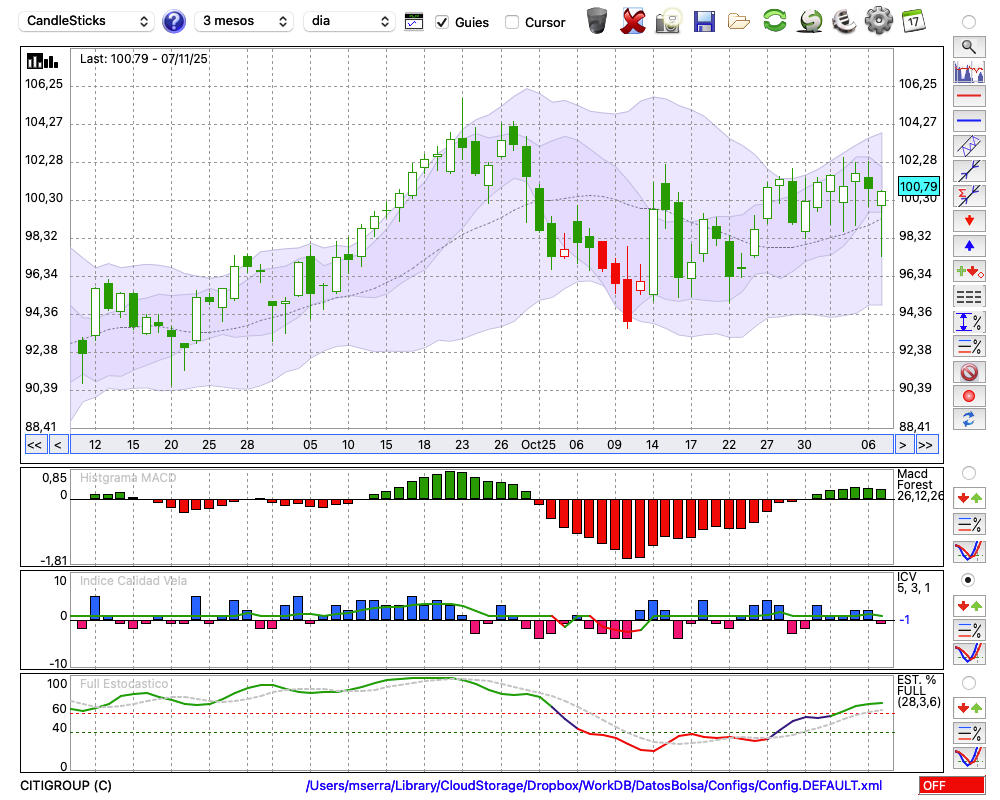Click the main chart's lines percent icon
1000x800 pixels.
pos(969,346)
